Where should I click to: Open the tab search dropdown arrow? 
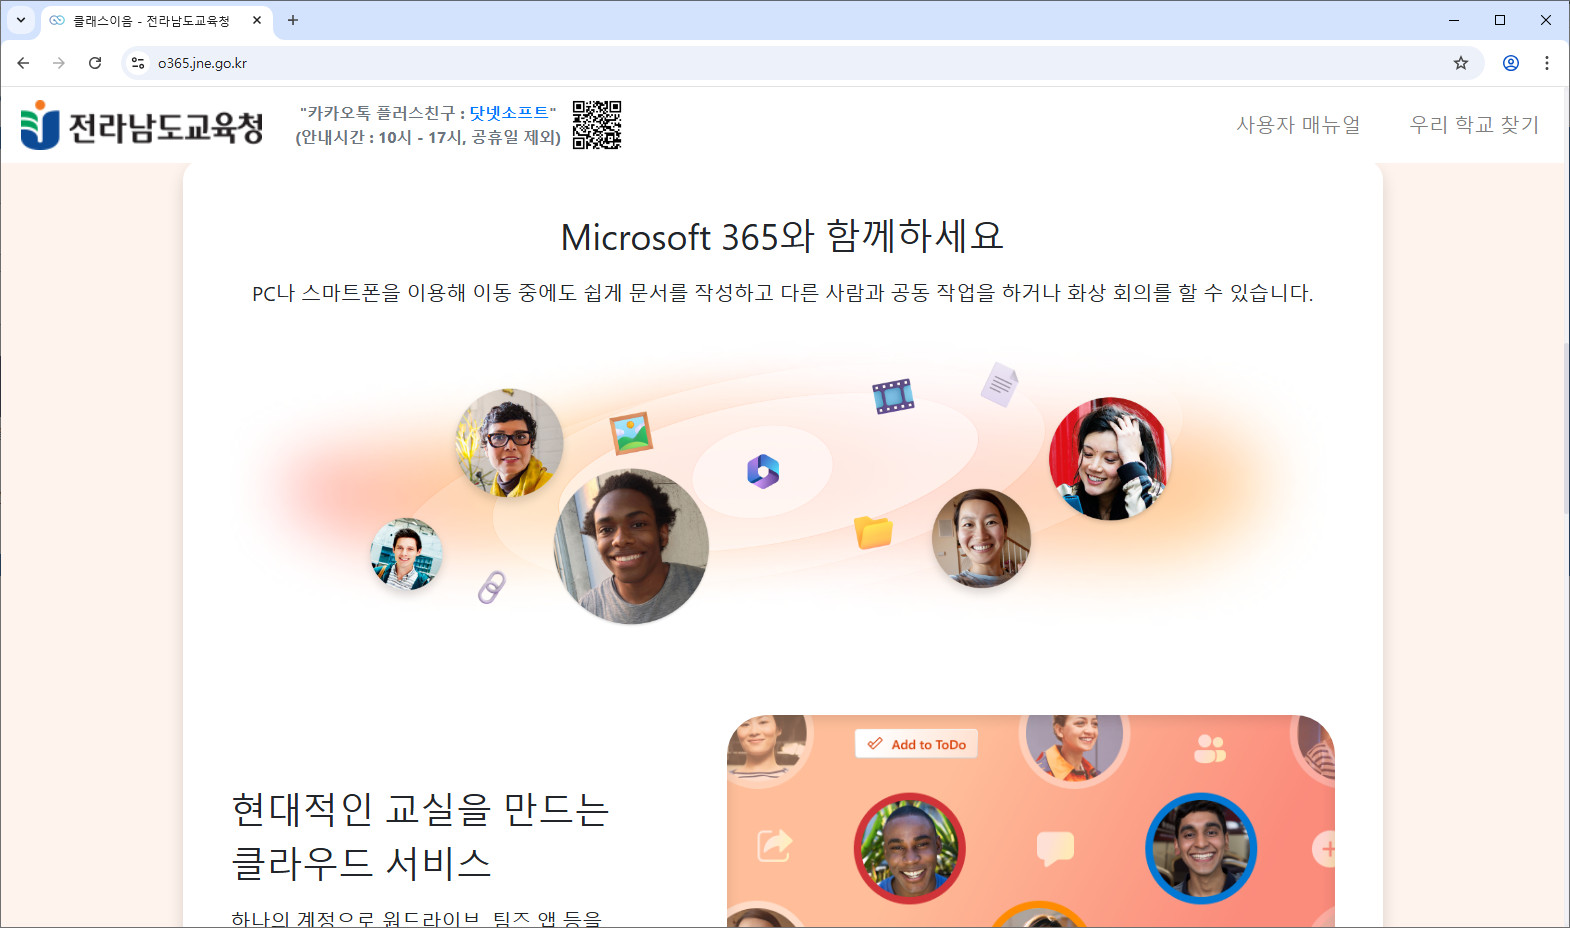tap(21, 20)
